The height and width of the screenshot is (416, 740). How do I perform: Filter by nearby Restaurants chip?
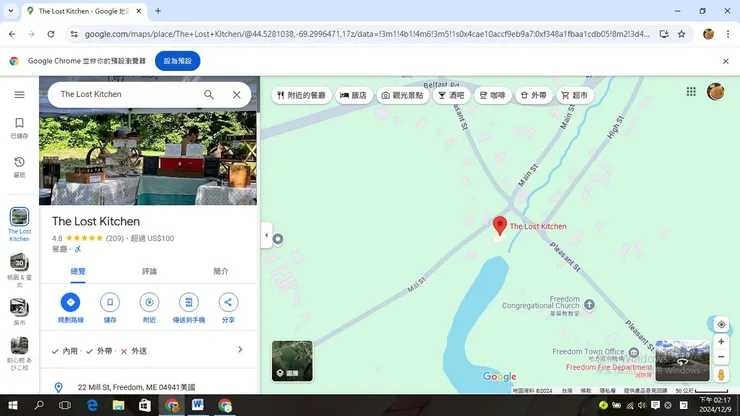302,95
